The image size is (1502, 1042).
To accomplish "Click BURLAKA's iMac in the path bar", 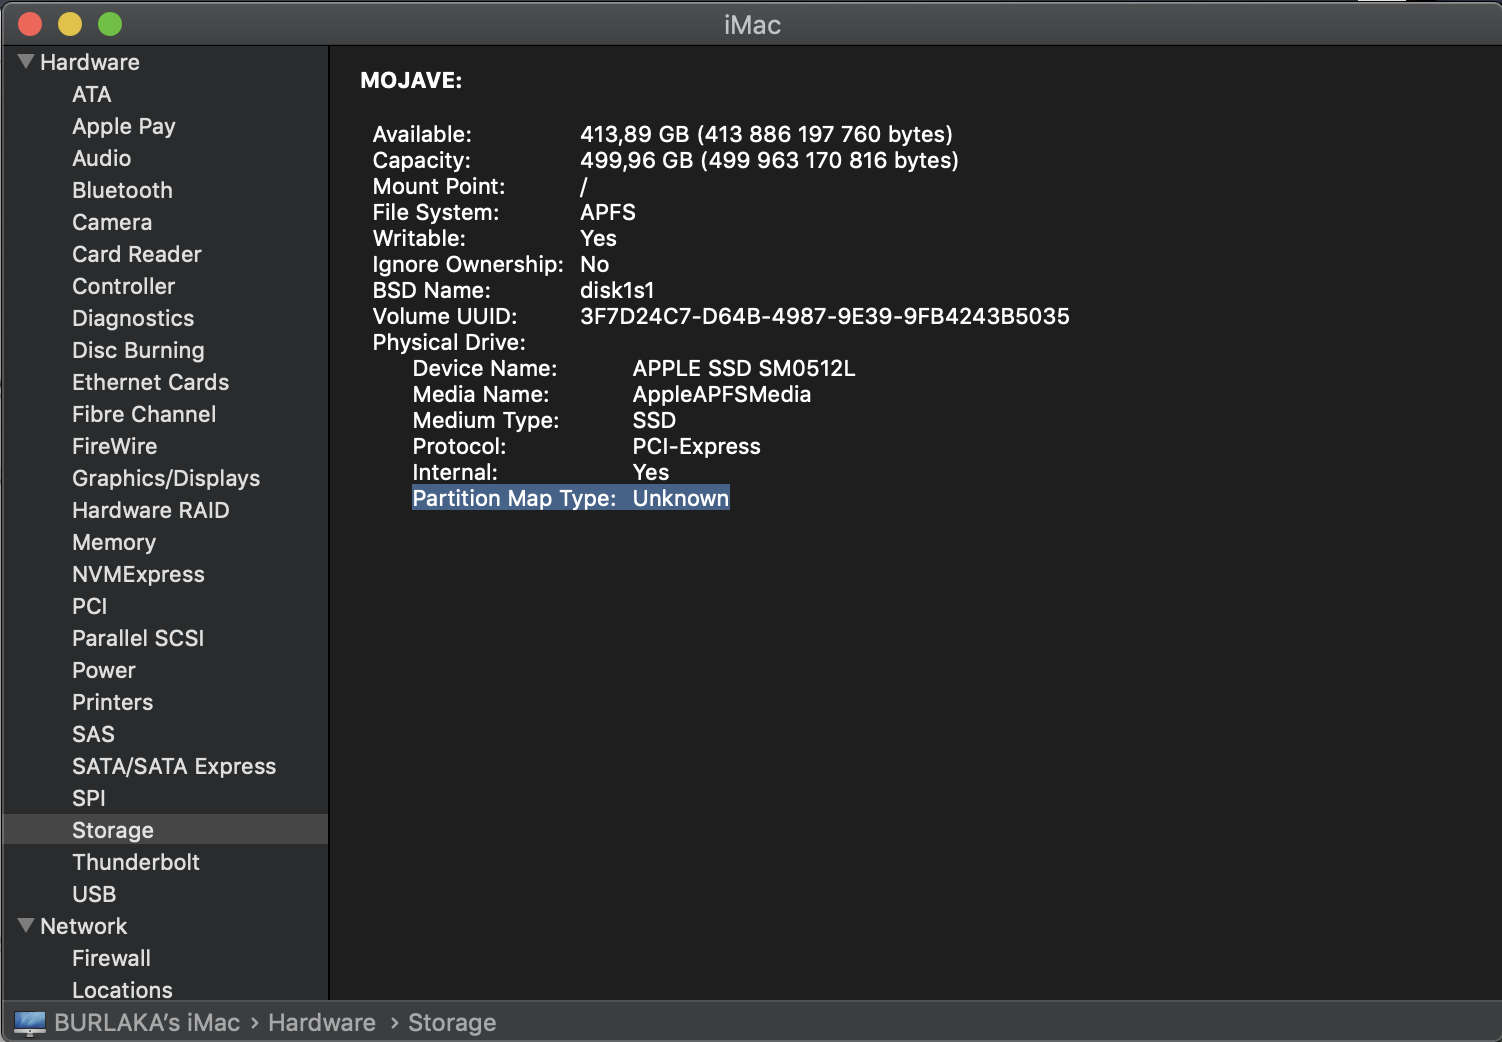I will [147, 1023].
